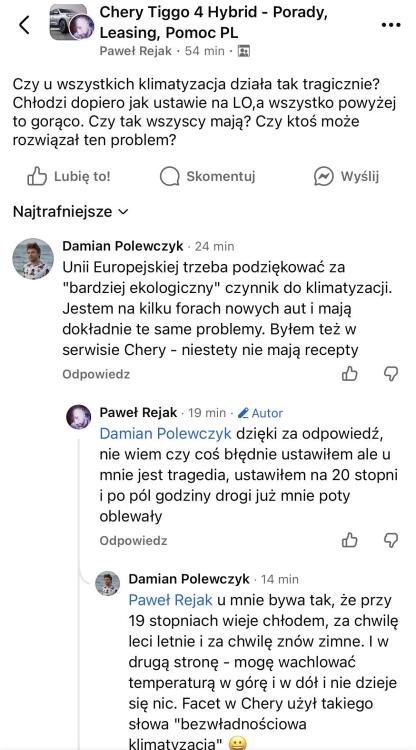Reply to Paweł Rejak's comment via Odpowiedz
This screenshot has width=416, height=750.
[133, 541]
